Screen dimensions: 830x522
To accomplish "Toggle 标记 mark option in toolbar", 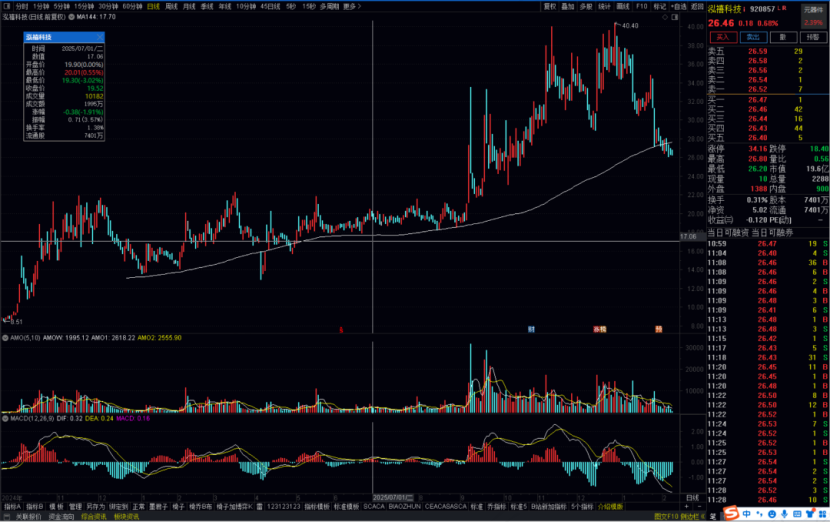I will tap(659, 5).
